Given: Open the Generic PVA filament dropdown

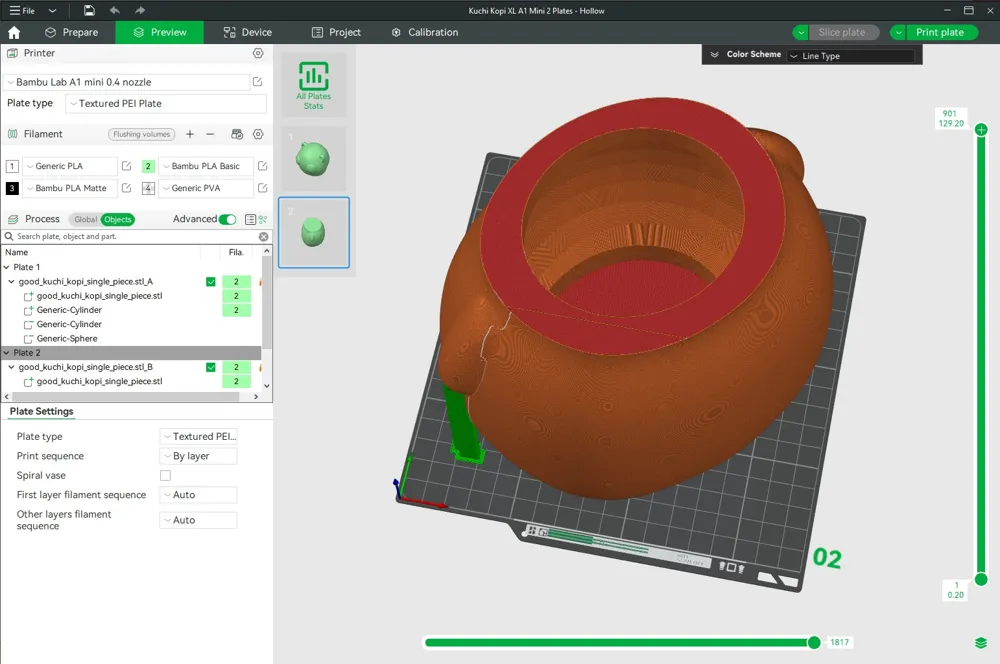Looking at the screenshot, I should [205, 188].
